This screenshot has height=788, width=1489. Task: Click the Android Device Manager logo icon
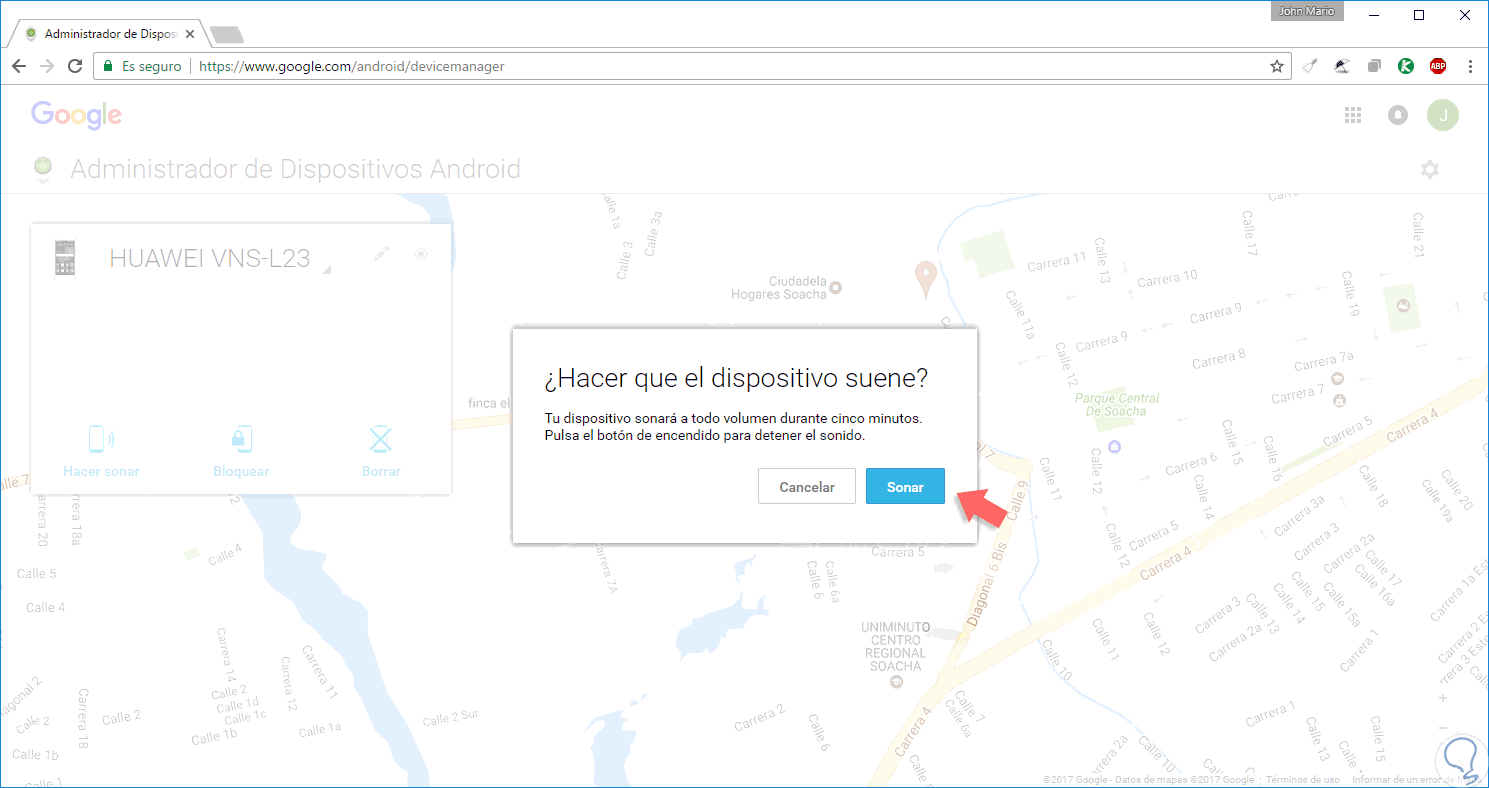[x=43, y=169]
